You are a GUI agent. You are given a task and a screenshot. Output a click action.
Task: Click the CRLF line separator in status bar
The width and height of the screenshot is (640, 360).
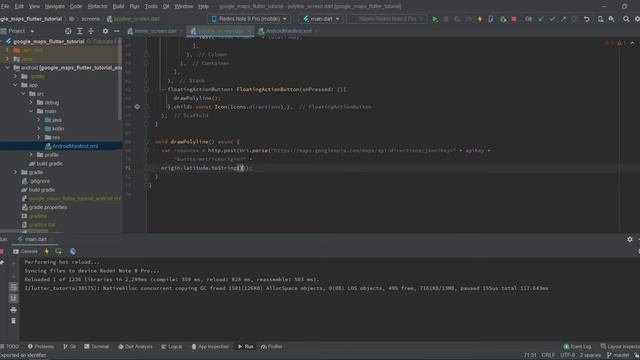click(548, 356)
